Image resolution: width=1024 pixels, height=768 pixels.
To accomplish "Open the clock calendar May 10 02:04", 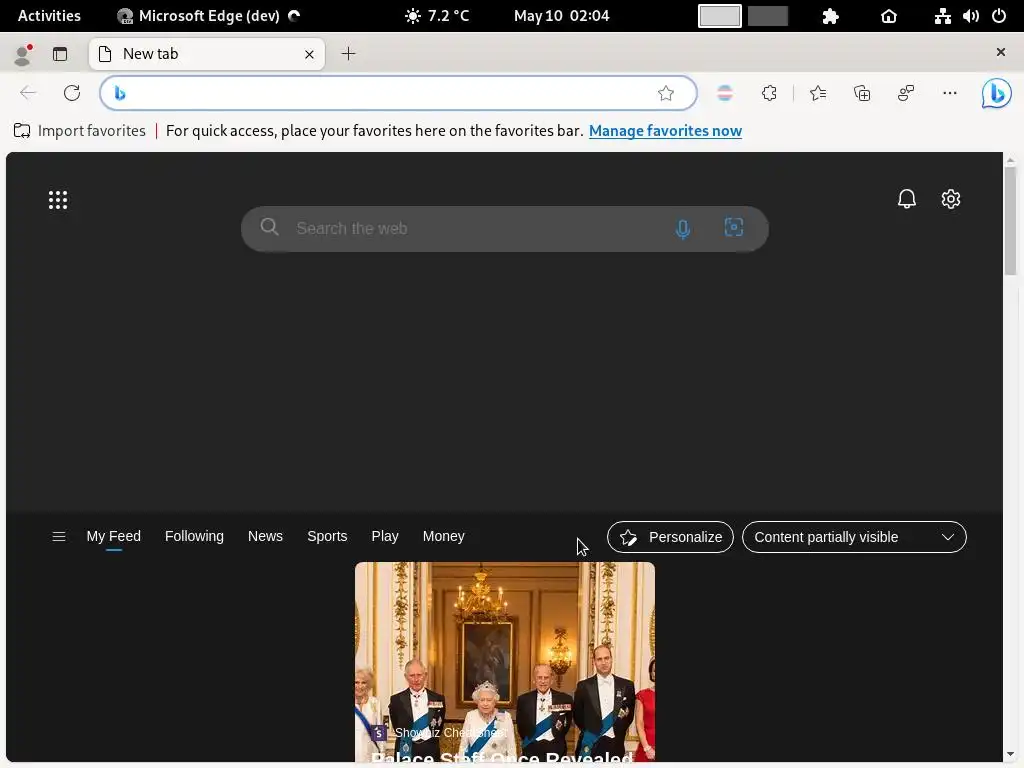I will tap(562, 16).
